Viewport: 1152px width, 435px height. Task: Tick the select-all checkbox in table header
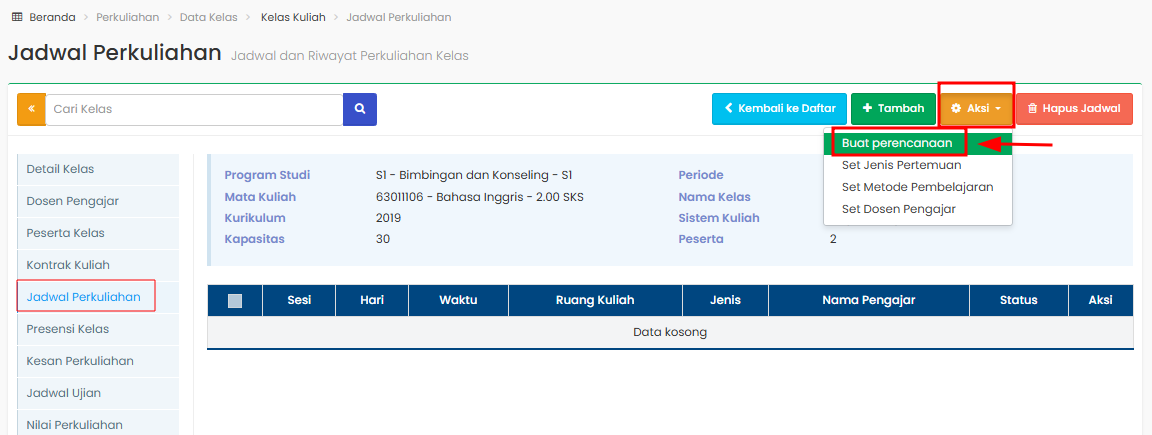235,300
